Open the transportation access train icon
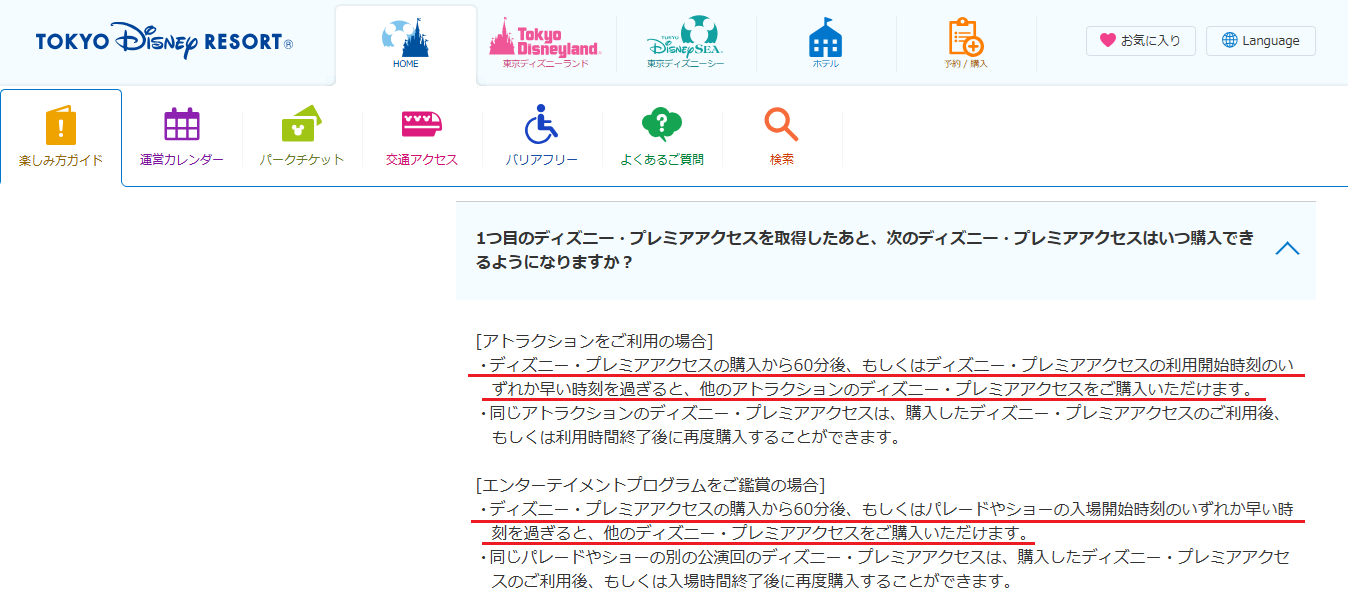 pos(422,125)
